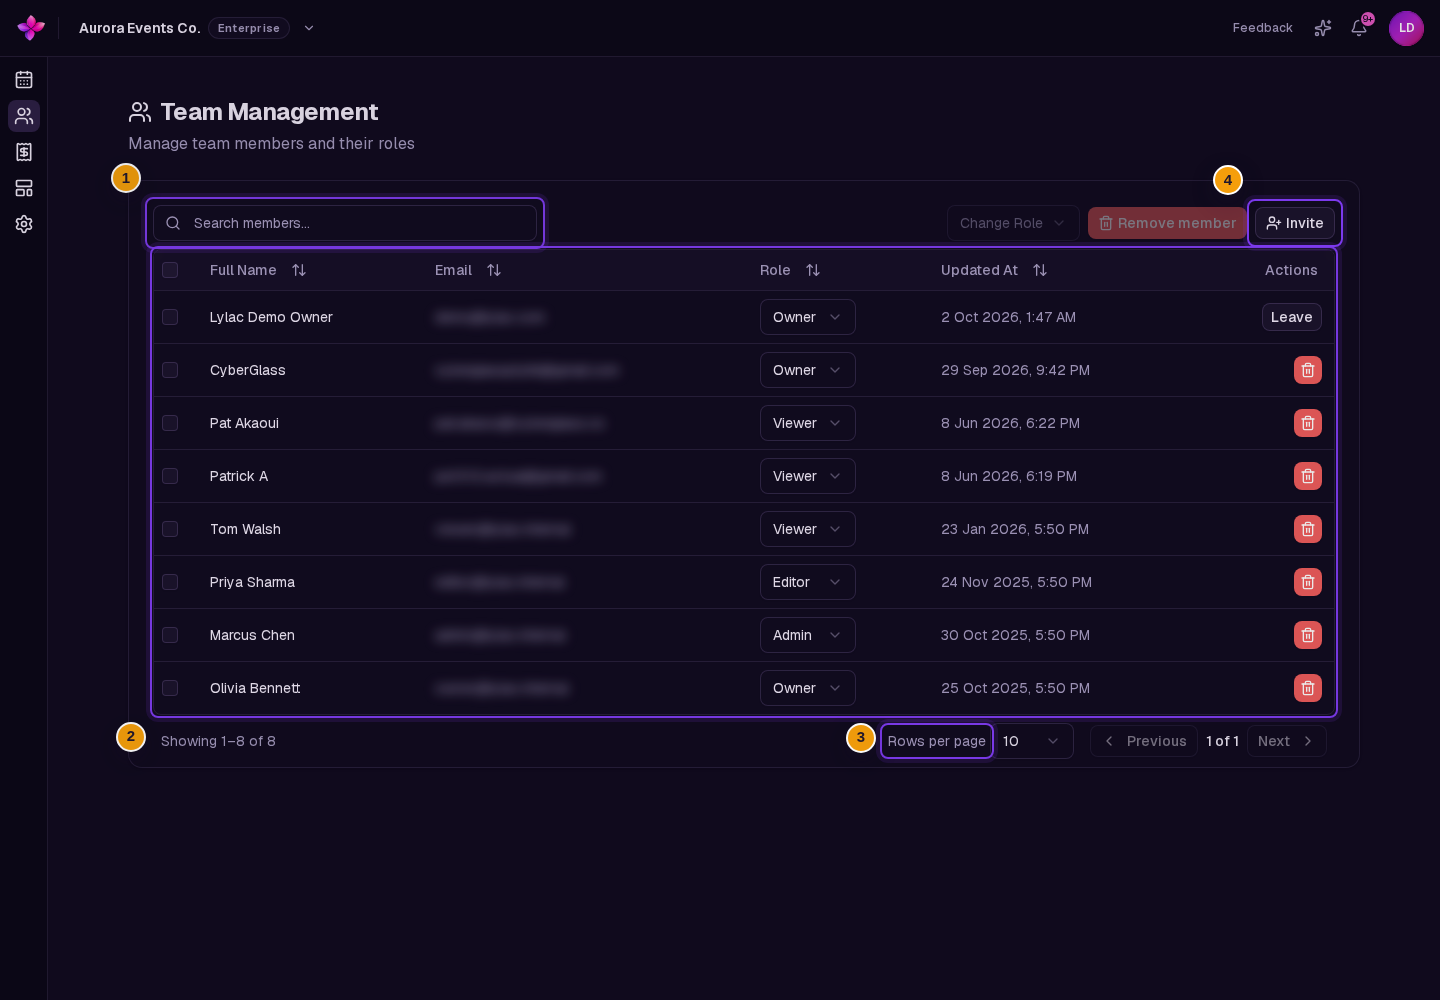Select the Pat Akaoui row checkbox
Image resolution: width=1440 pixels, height=1000 pixels.
click(170, 423)
